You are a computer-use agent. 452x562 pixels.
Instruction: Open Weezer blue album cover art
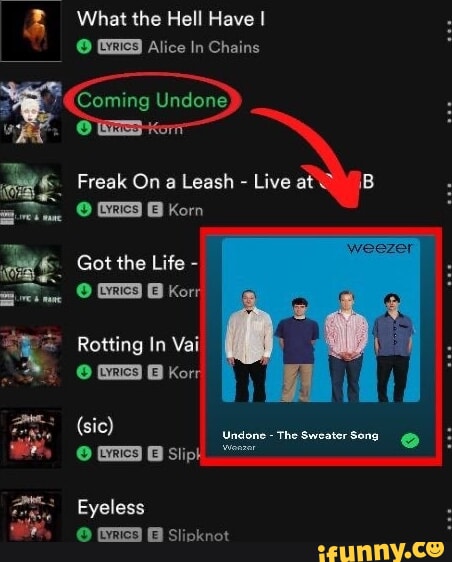(x=321, y=320)
